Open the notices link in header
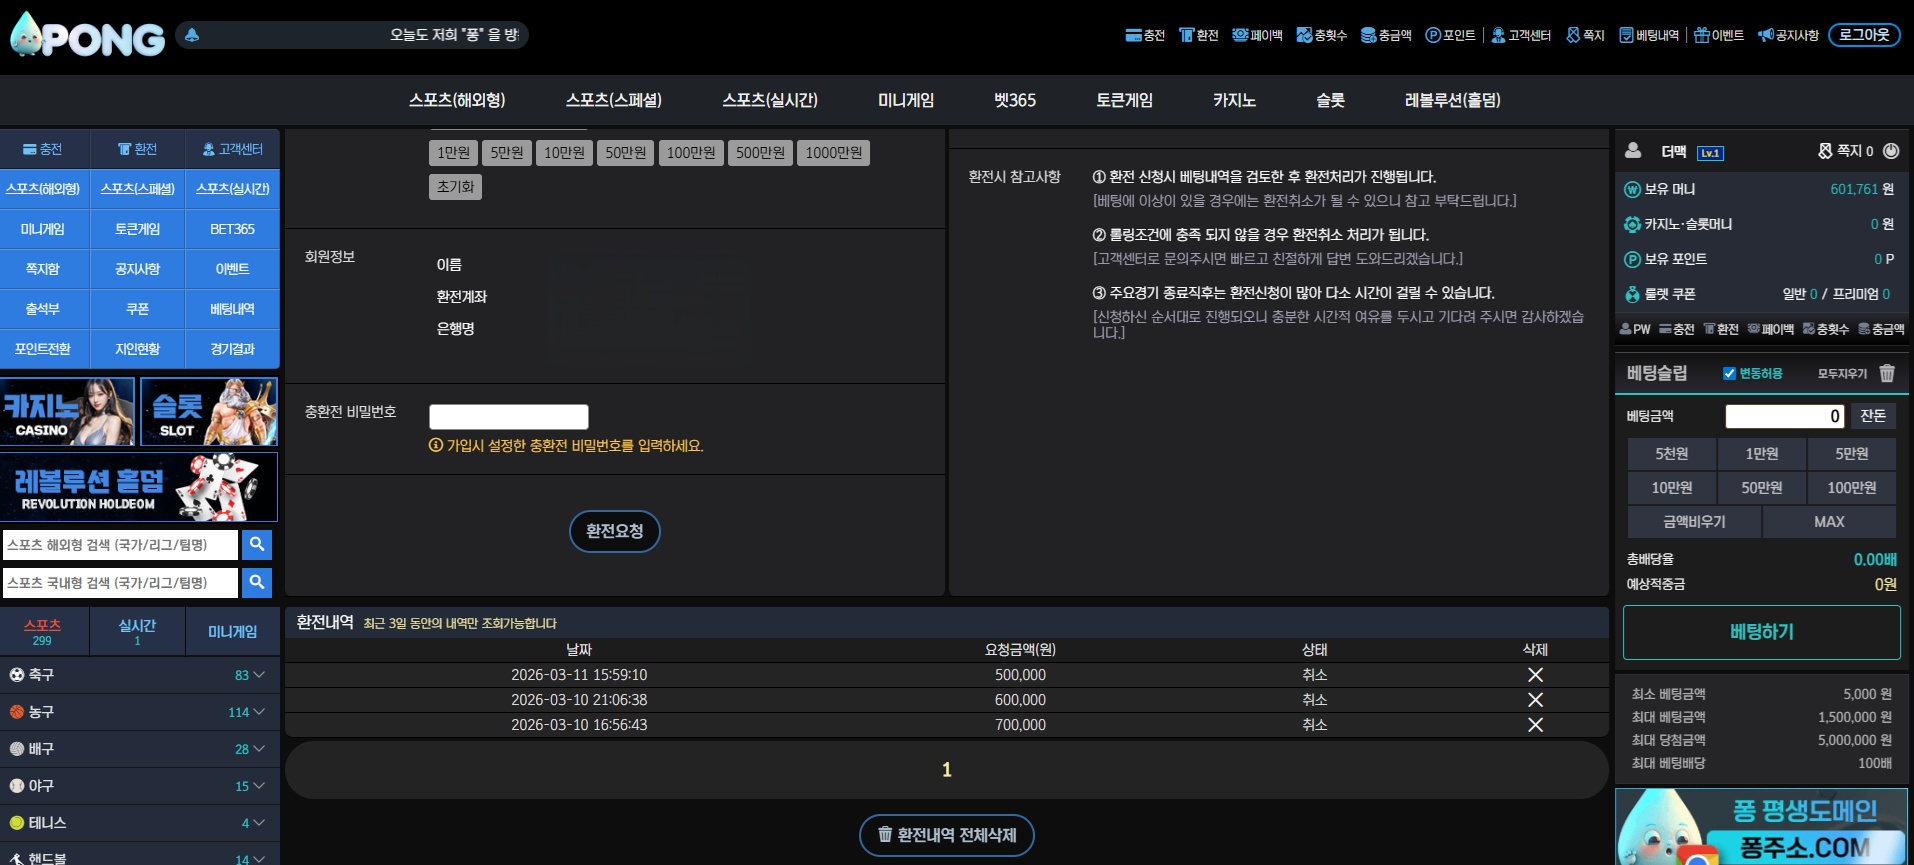 coord(1788,35)
